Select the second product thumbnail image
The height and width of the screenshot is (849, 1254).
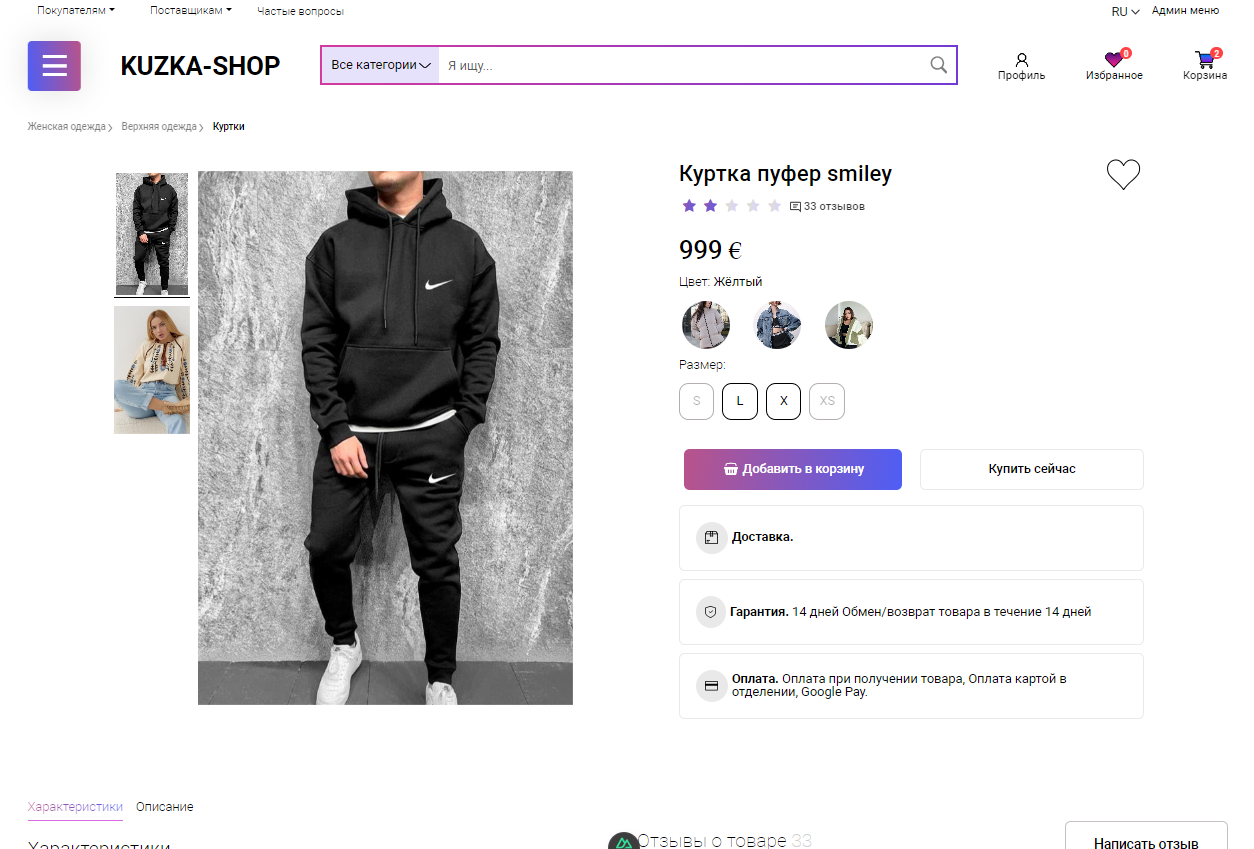tap(152, 370)
